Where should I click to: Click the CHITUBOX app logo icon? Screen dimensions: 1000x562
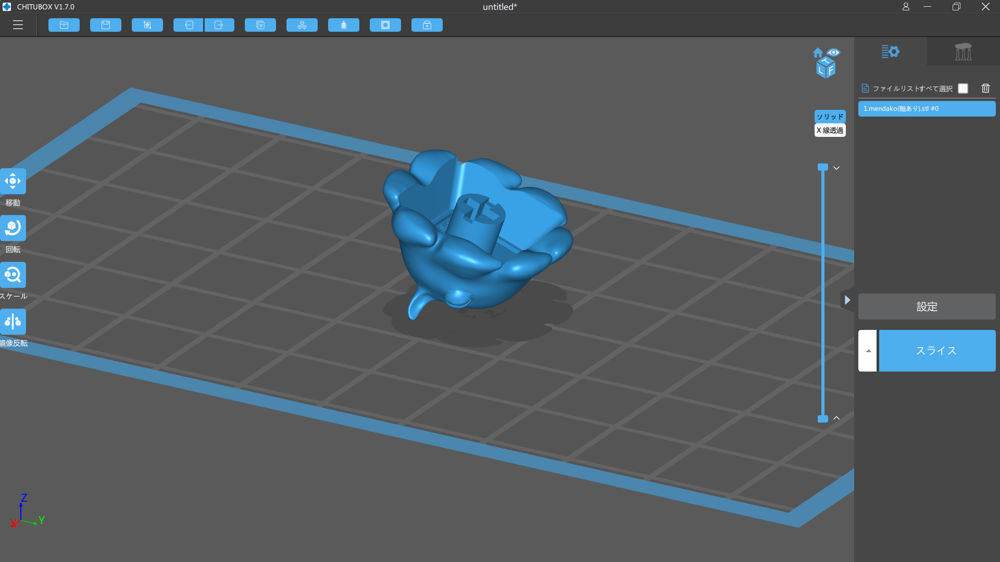click(6, 6)
